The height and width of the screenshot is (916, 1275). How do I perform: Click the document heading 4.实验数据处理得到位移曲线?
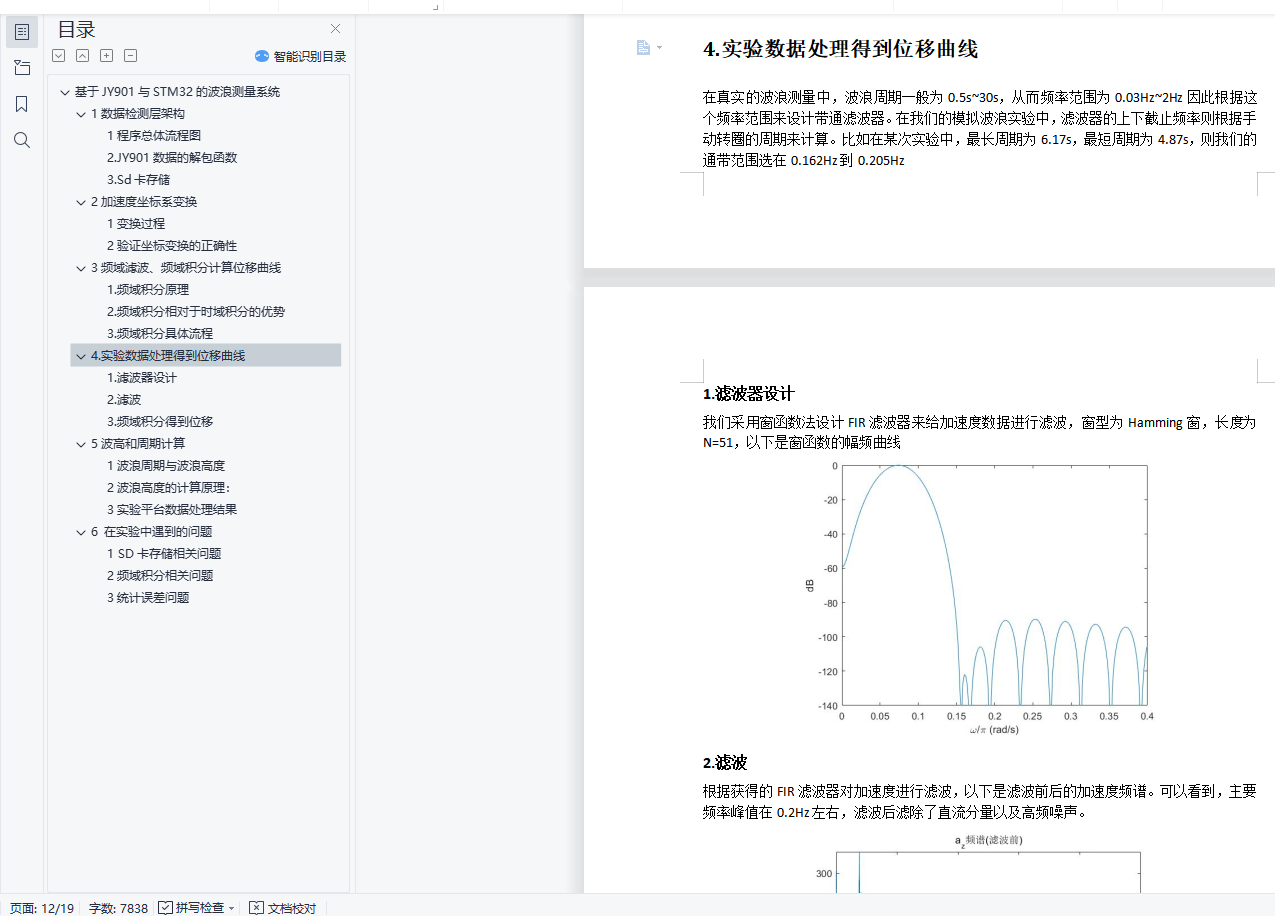840,49
